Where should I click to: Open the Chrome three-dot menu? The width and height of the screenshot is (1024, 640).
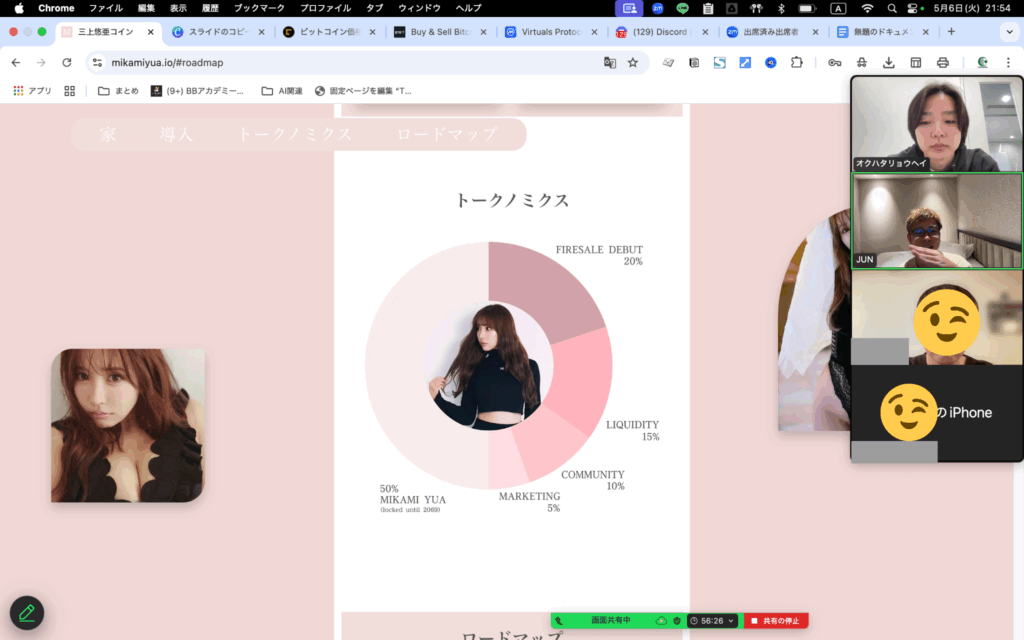click(x=1008, y=63)
